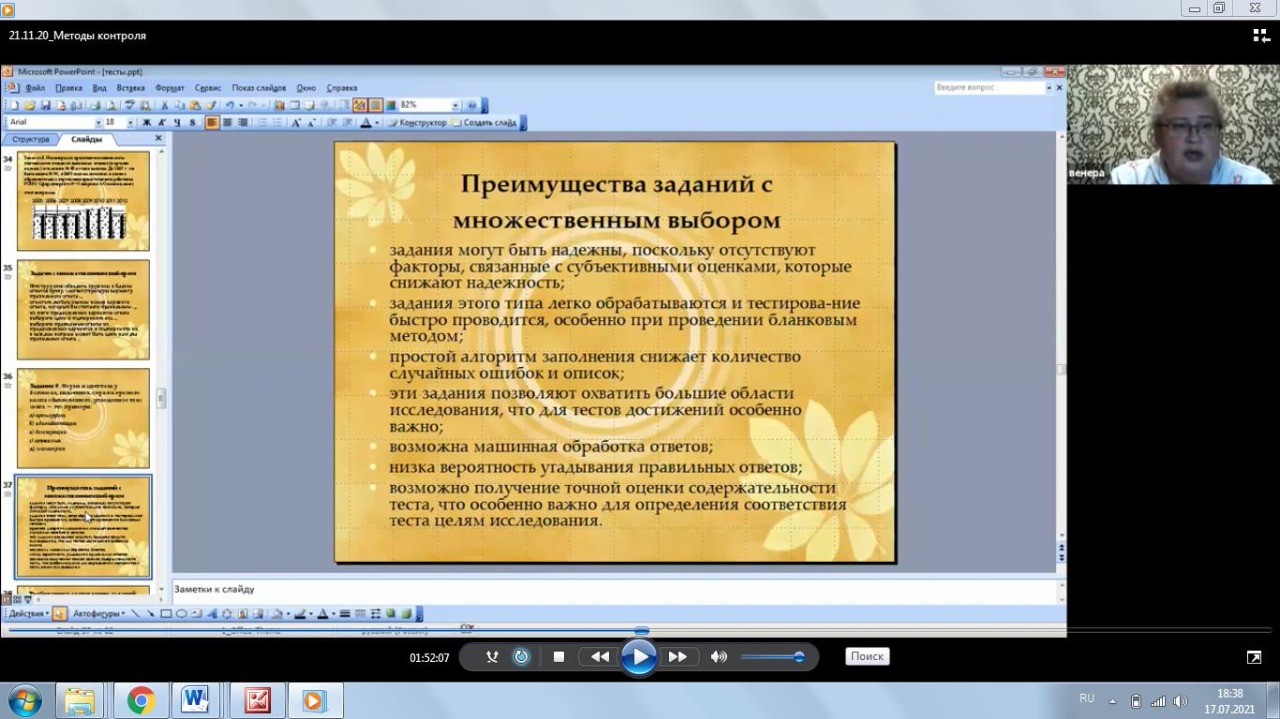Select slide 35 thumbnail in the panel
The height and width of the screenshot is (719, 1280).
click(x=83, y=310)
